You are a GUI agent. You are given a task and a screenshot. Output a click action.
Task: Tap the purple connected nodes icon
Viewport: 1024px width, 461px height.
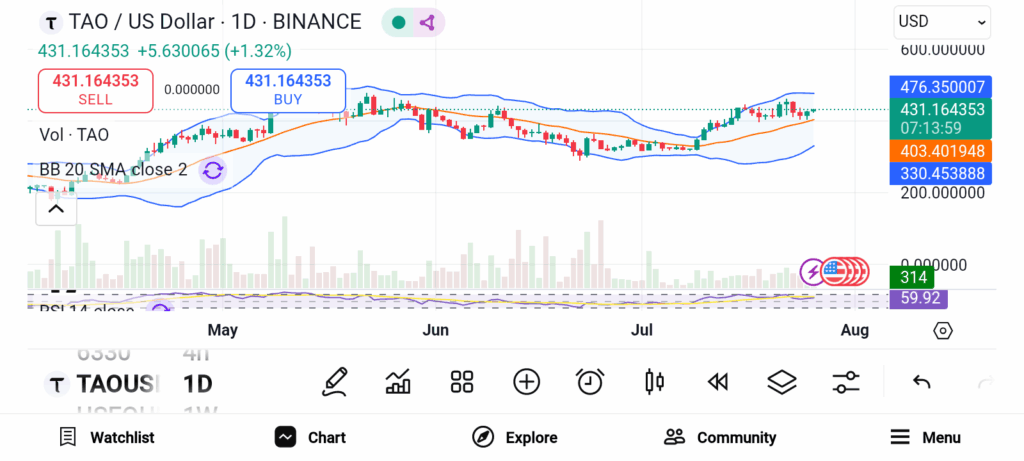[427, 23]
